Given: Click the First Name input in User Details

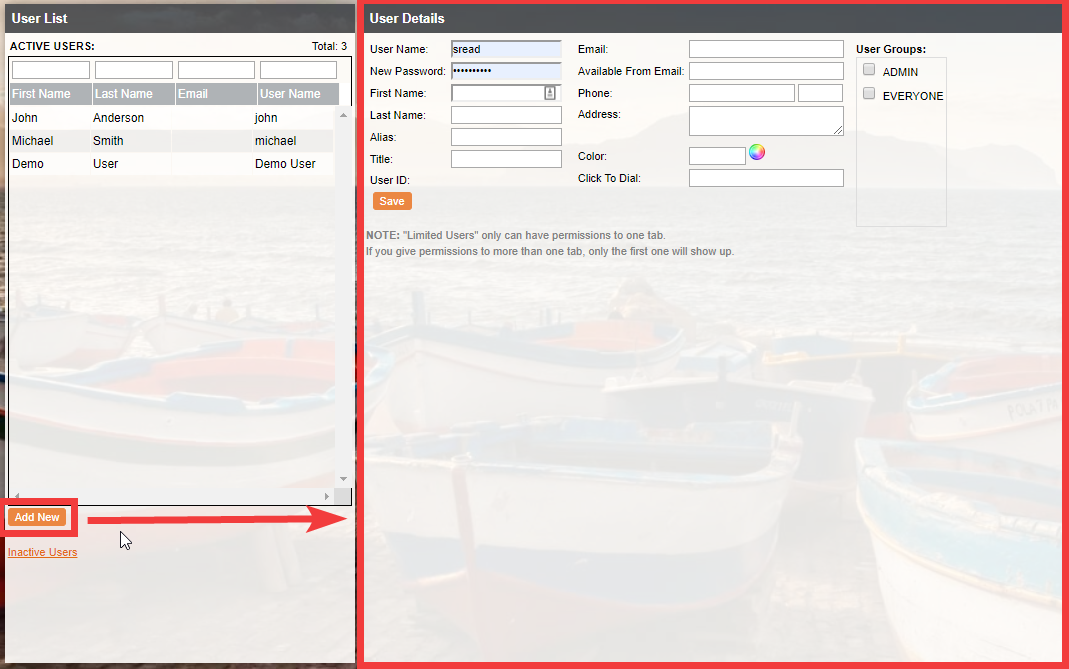Looking at the screenshot, I should click(x=506, y=93).
